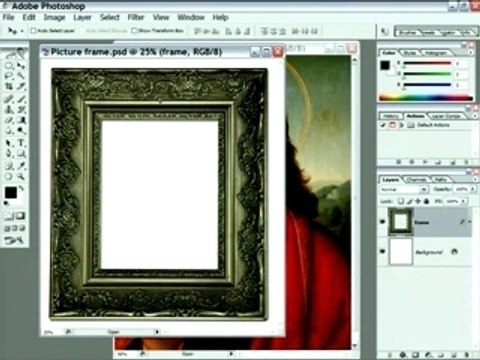Select the Rectangular Marquee tool
Viewport: 480px width, 360px height.
point(9,65)
